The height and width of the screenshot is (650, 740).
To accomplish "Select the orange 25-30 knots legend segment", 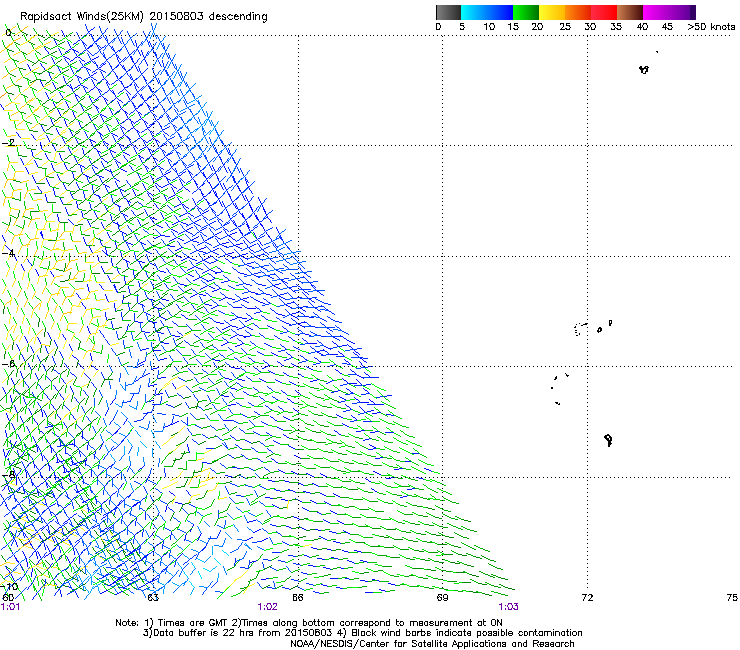I will click(x=578, y=12).
